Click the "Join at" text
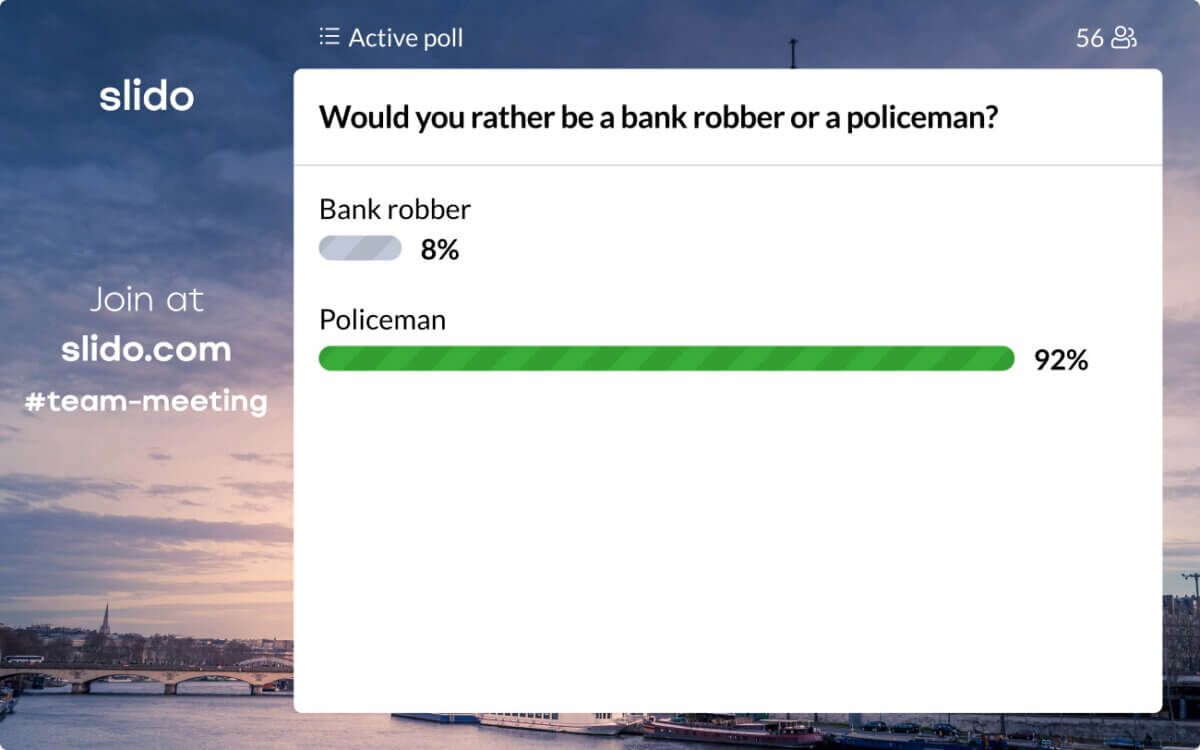This screenshot has height=750, width=1200. coord(146,299)
